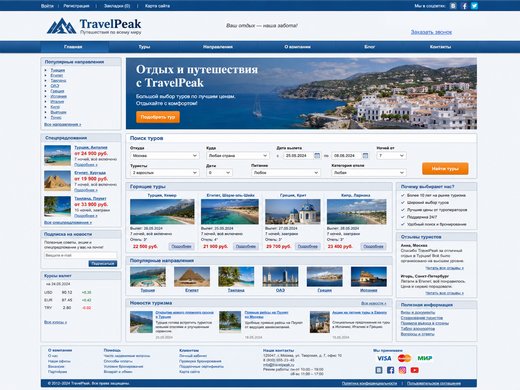Open the Направления nav tab
The image size is (520, 390).
tap(218, 47)
